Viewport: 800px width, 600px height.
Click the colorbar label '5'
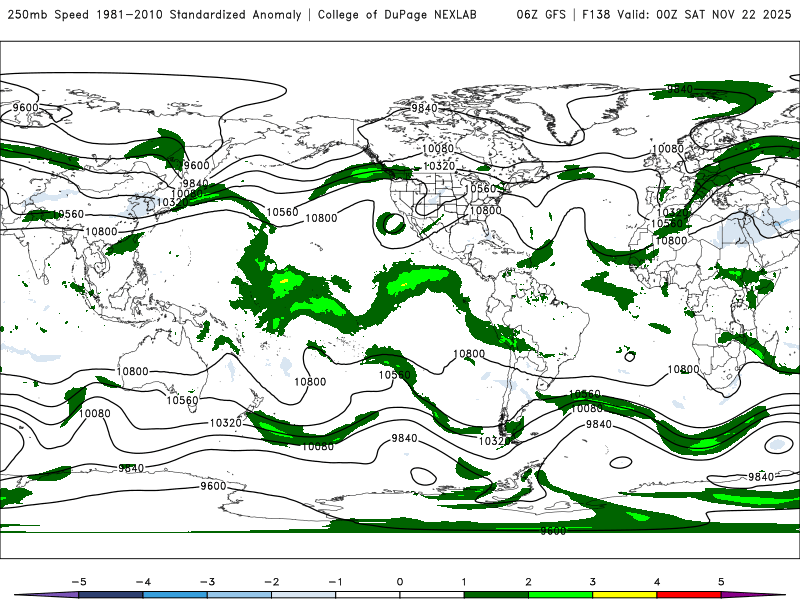(x=721, y=582)
